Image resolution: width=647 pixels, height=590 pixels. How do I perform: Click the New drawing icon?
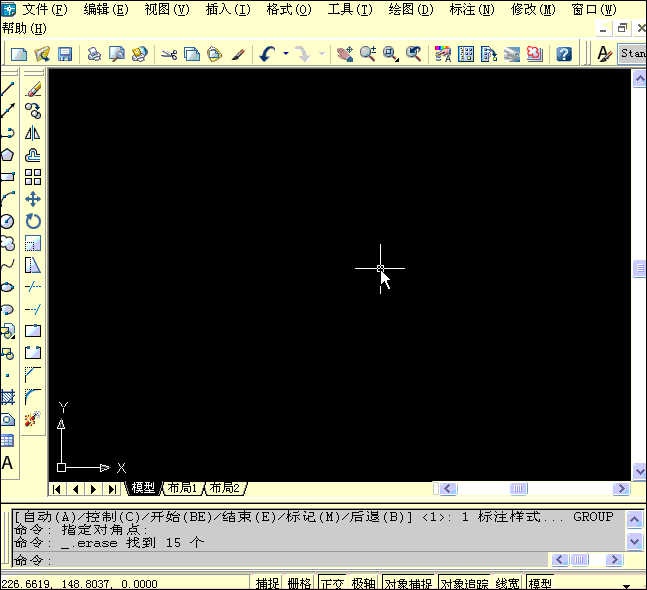tap(19, 54)
